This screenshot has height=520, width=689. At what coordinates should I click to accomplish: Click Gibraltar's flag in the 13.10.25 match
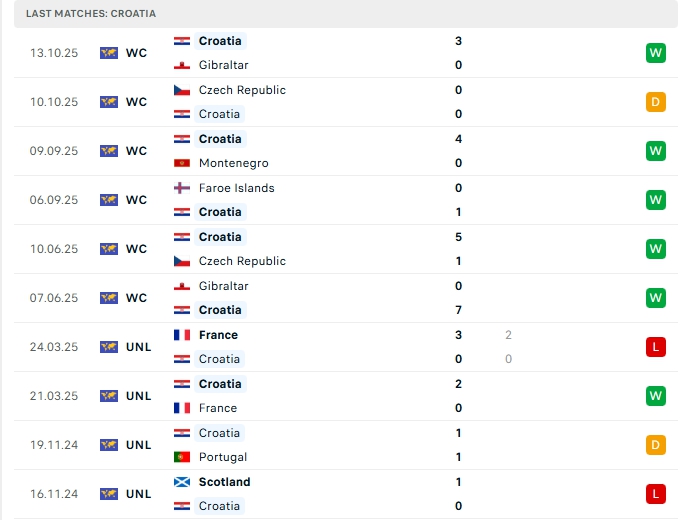(182, 65)
